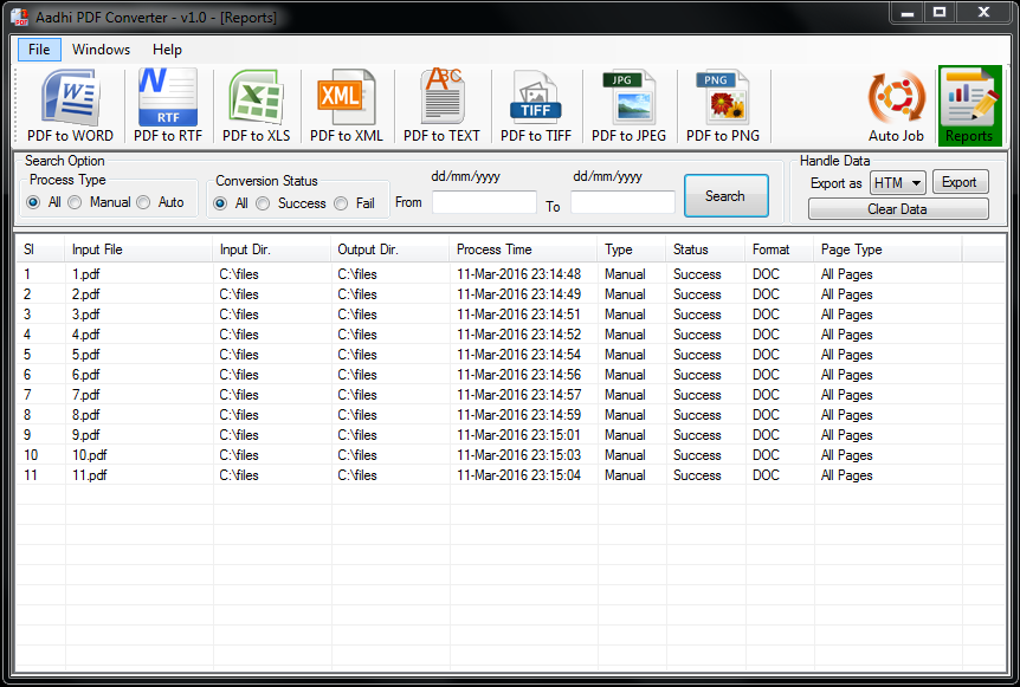This screenshot has height=687, width=1020.
Task: Open the Help menu
Action: [167, 49]
